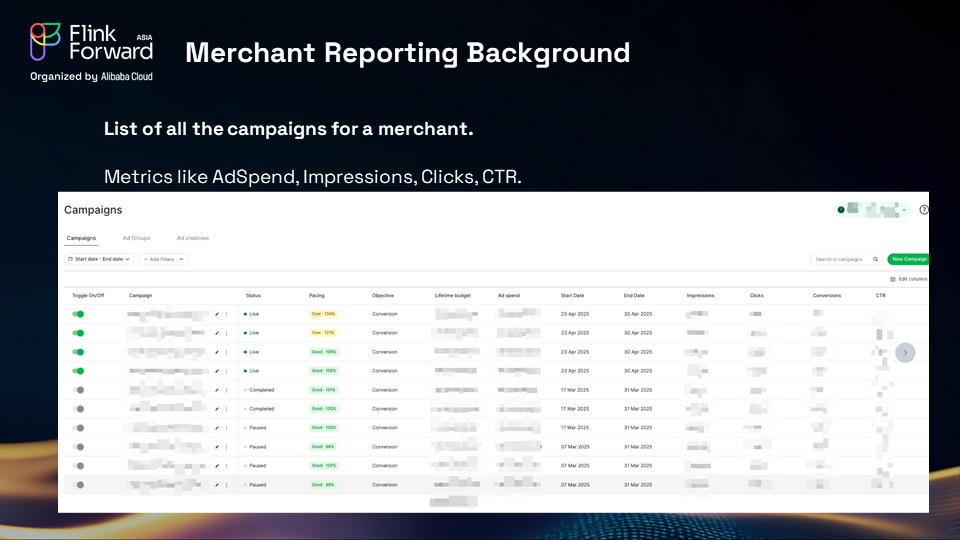Turn off the Over 121% campaign toggle

(x=78, y=333)
